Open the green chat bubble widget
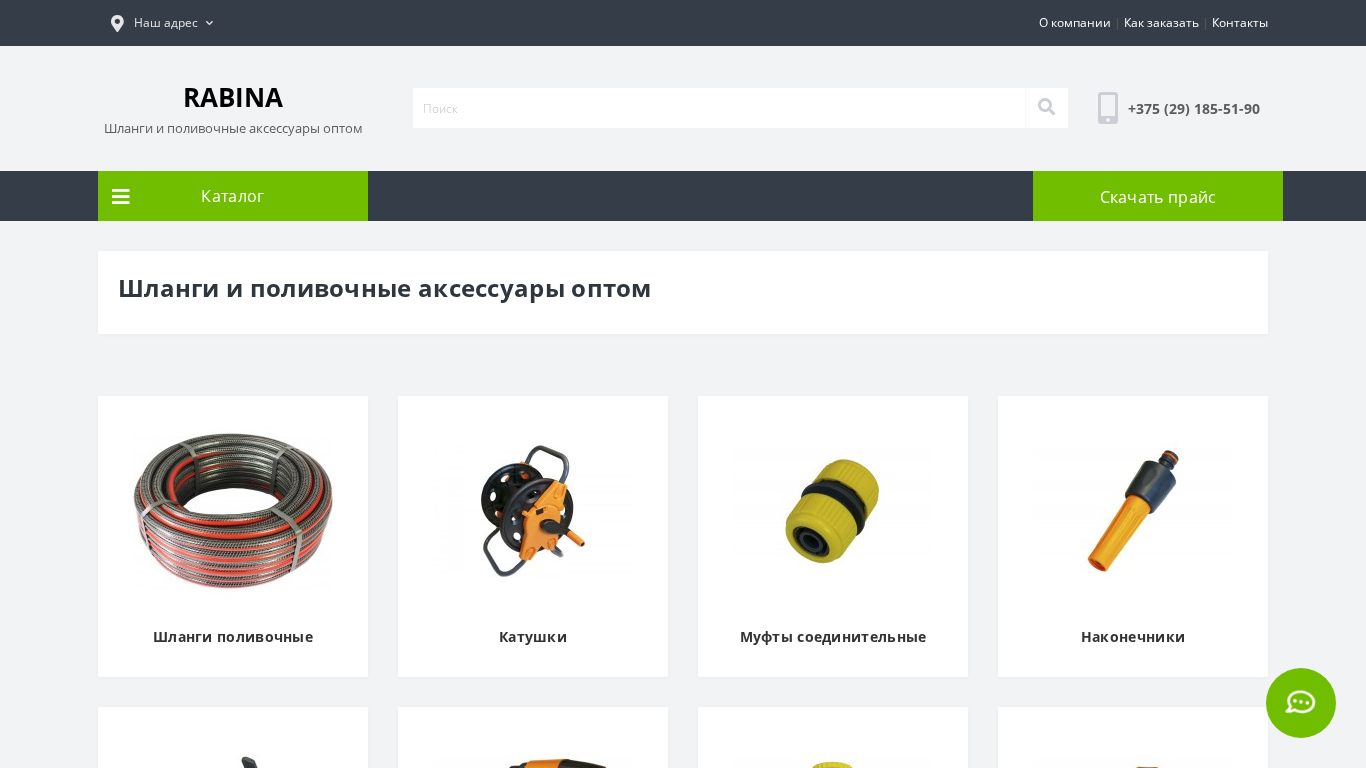The image size is (1366, 768). (1301, 703)
